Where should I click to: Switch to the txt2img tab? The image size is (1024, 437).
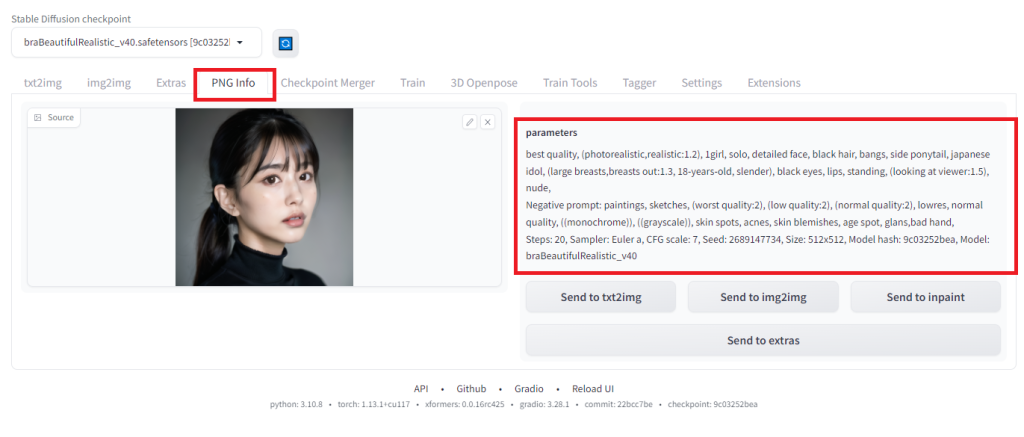pyautogui.click(x=42, y=83)
